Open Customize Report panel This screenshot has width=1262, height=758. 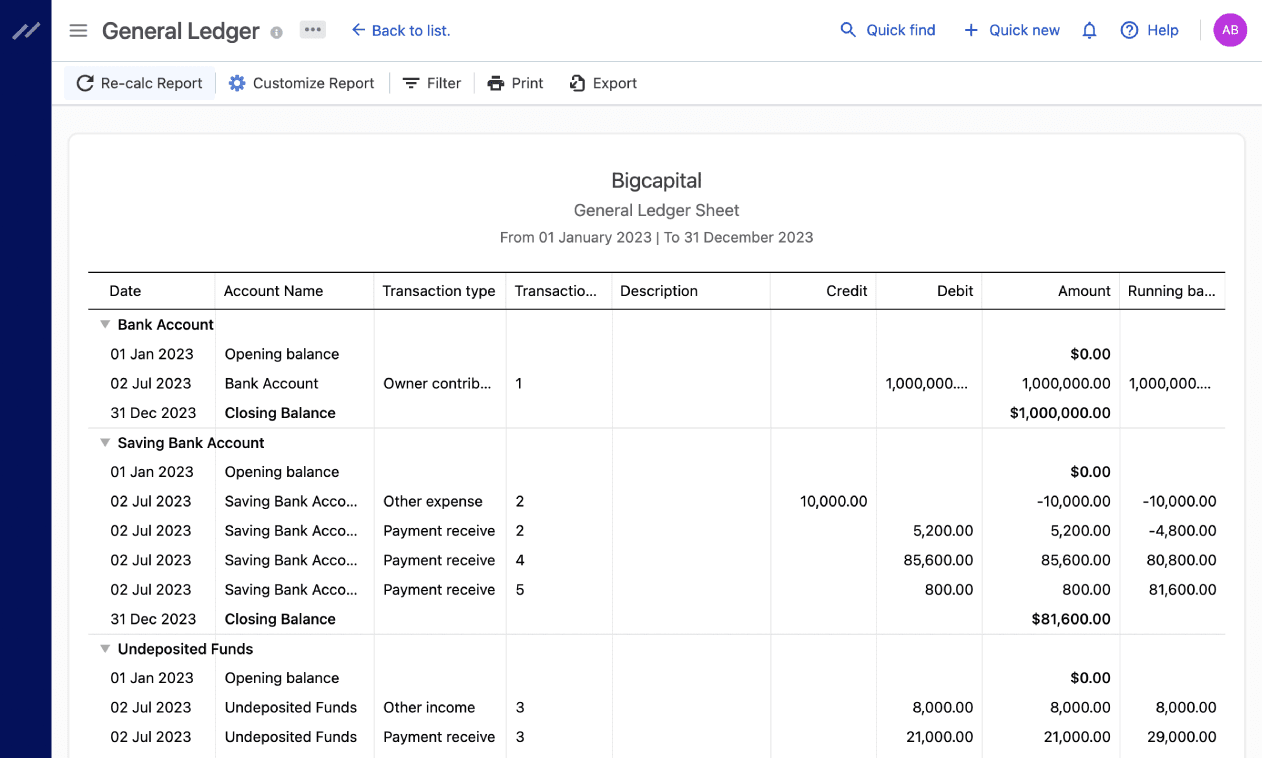(x=301, y=83)
